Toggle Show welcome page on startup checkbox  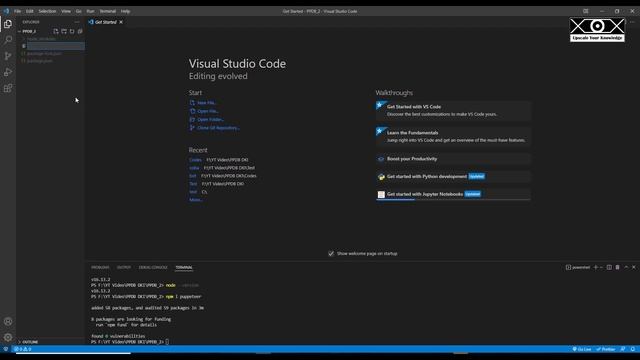pos(331,253)
